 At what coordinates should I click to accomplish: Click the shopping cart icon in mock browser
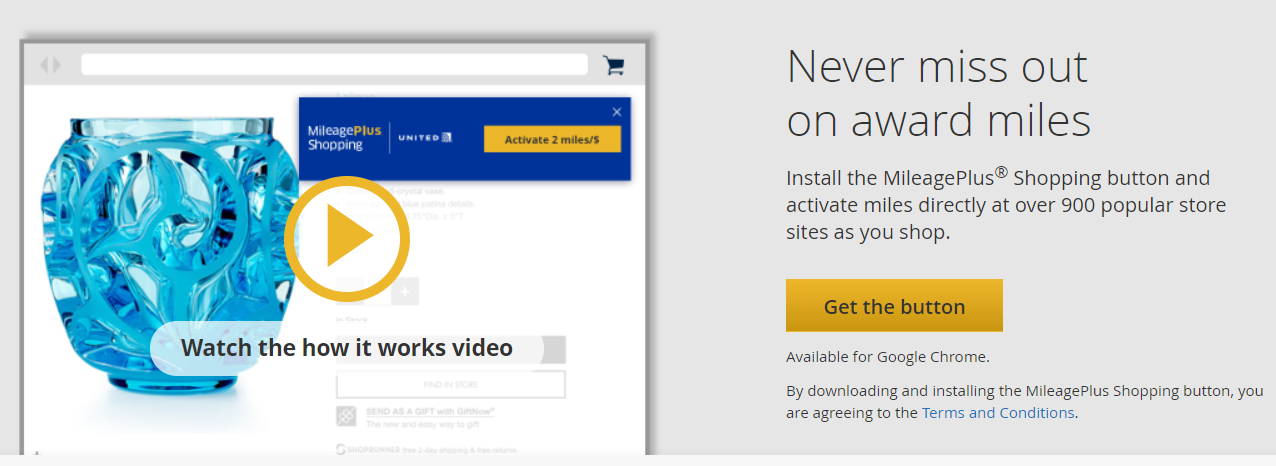click(x=614, y=66)
